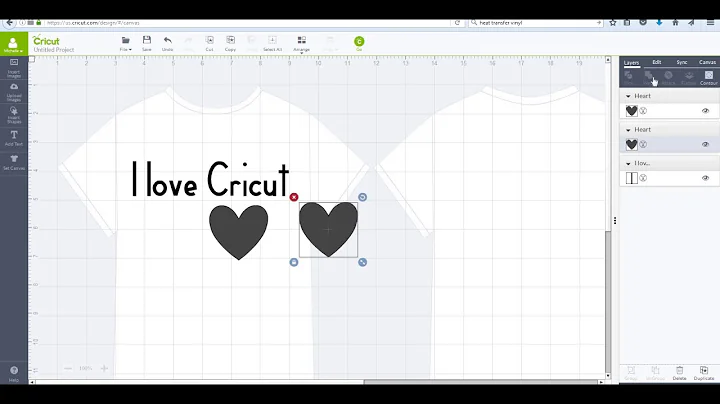Zoom in with the plus button
This screenshot has height=404, width=720.
point(104,368)
